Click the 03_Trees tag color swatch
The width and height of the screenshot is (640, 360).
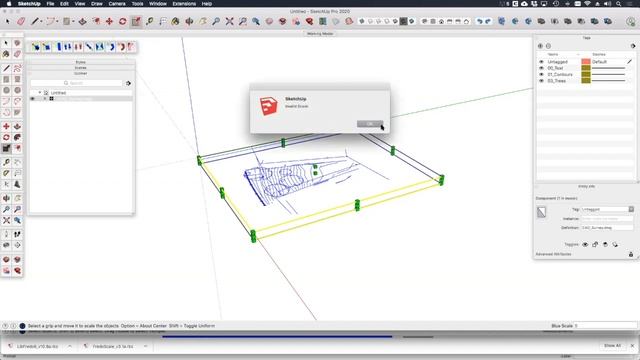pyautogui.click(x=586, y=81)
